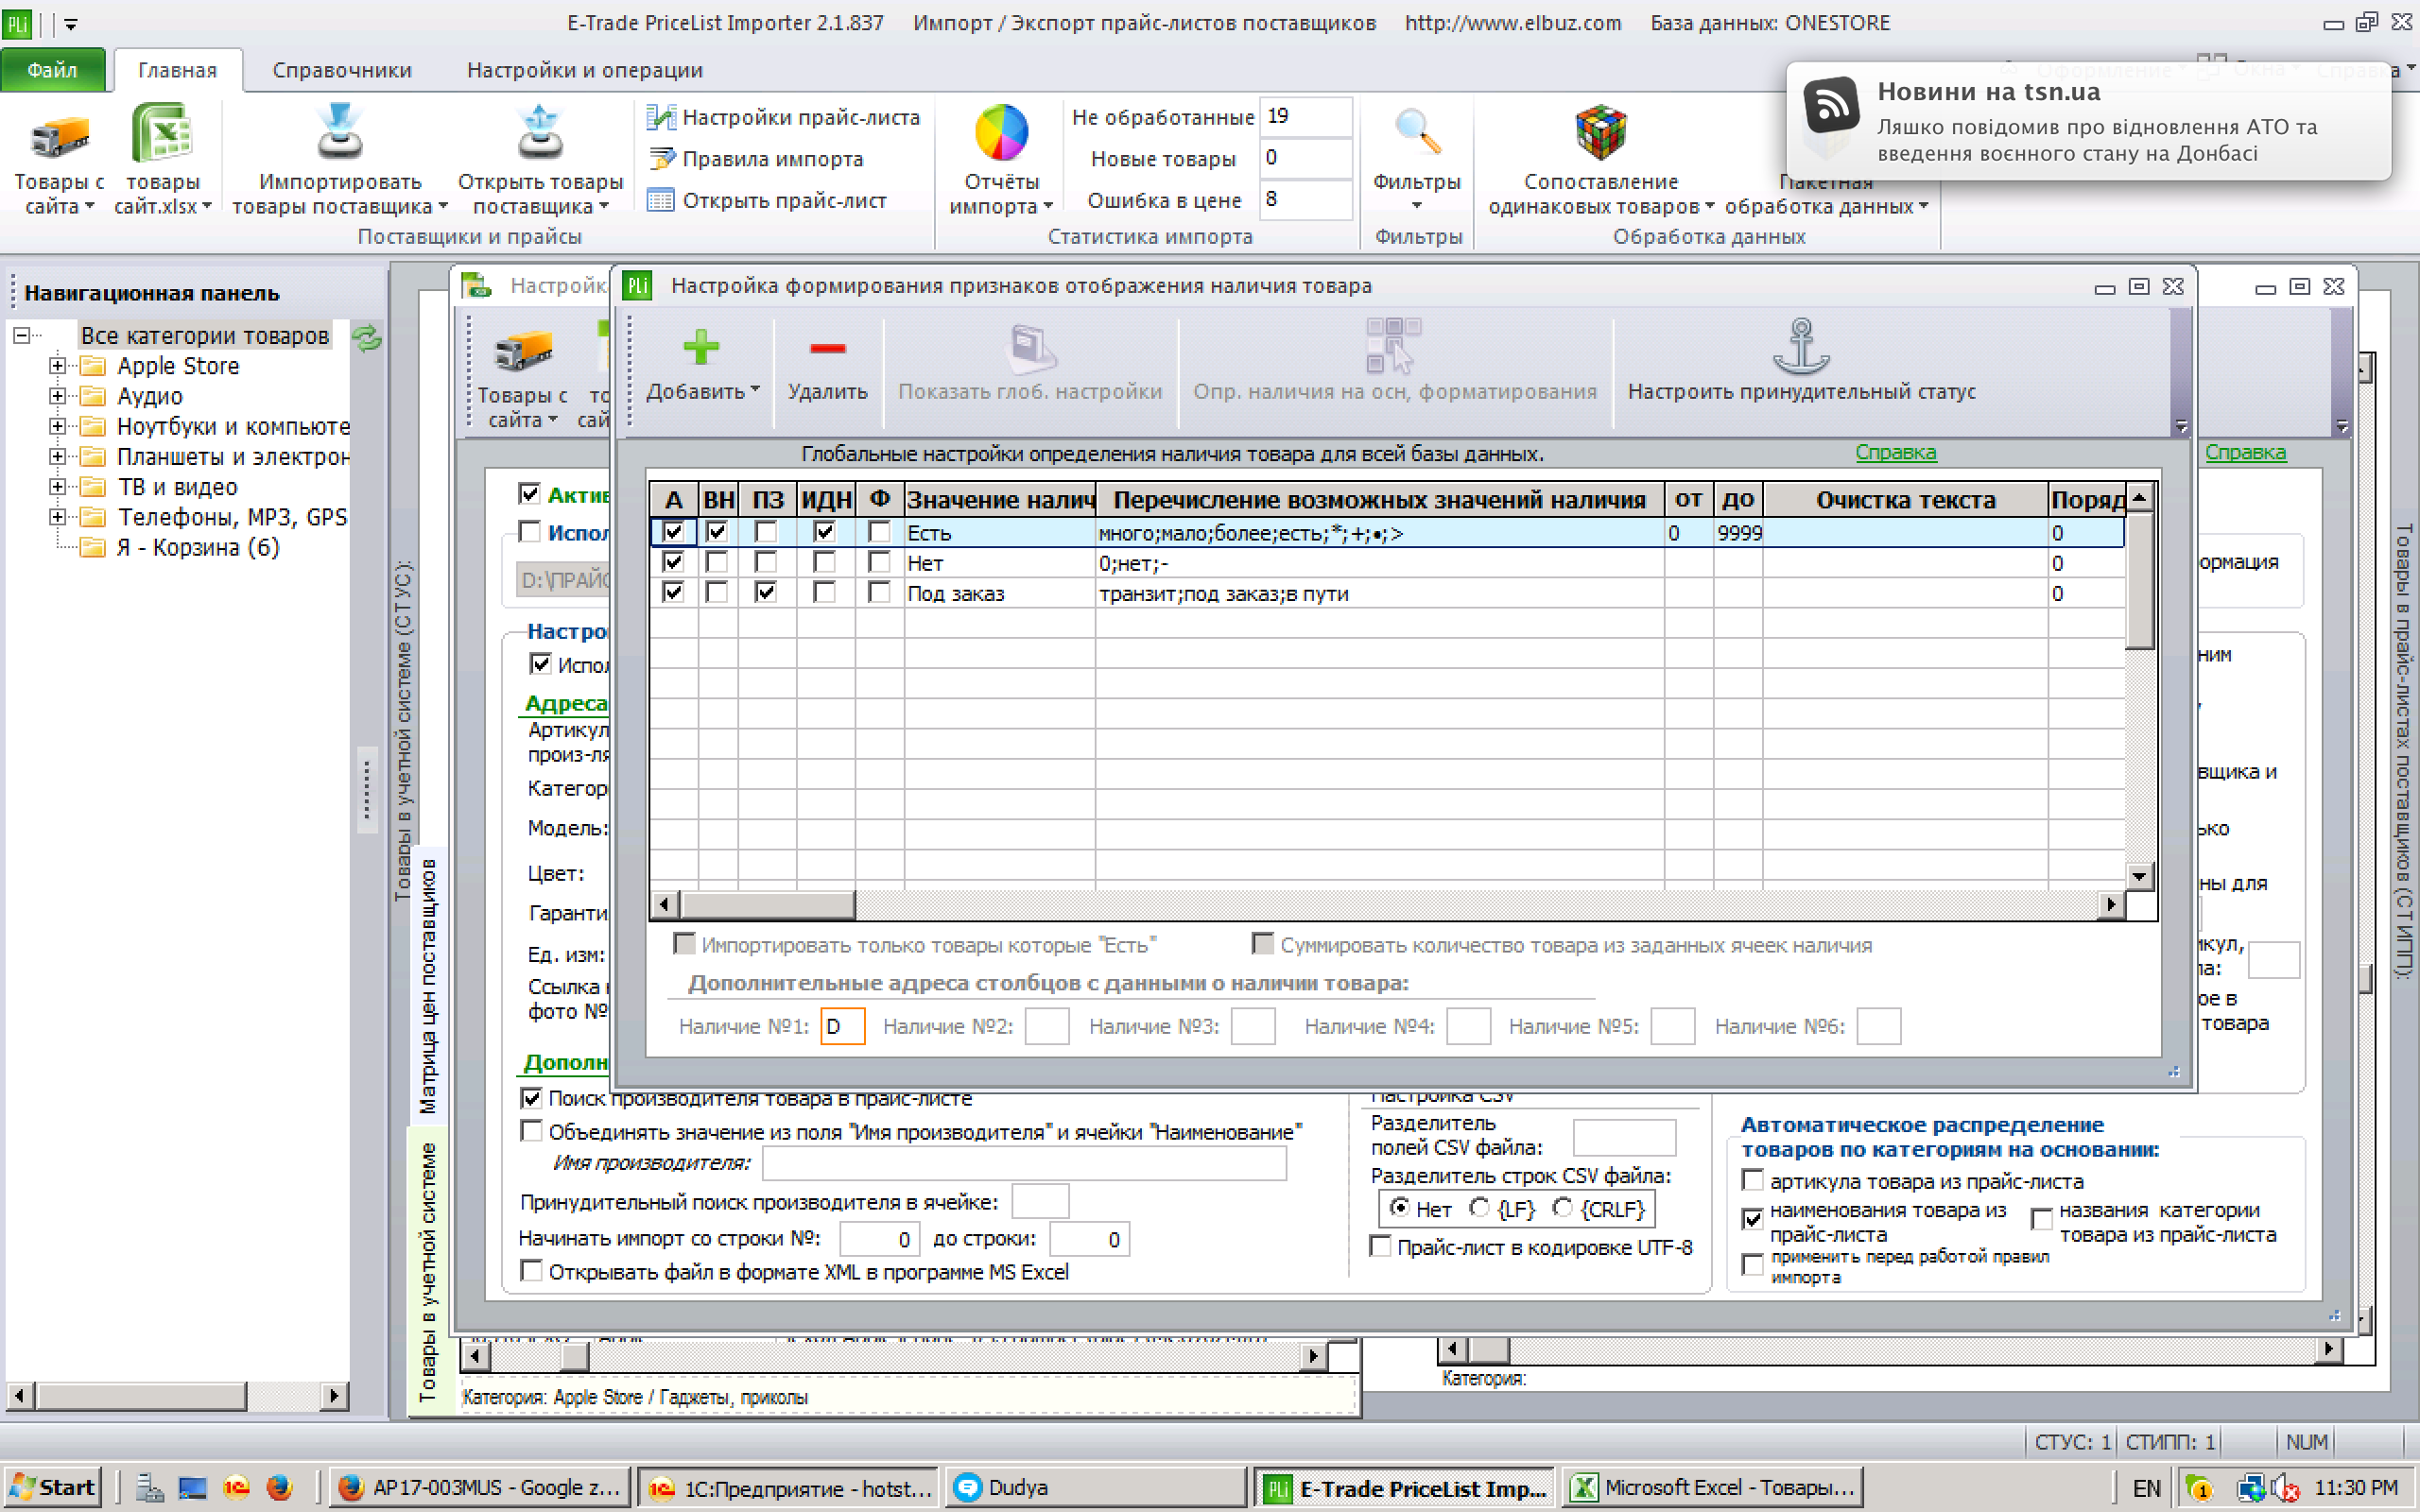Expand the 'Ноутбуки и компьютеры' category
This screenshot has height=1512, width=2420.
coord(57,426)
